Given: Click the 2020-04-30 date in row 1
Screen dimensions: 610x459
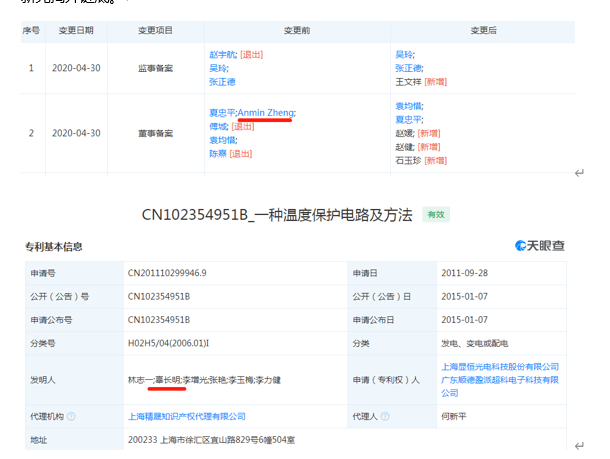Looking at the screenshot, I should (76, 68).
